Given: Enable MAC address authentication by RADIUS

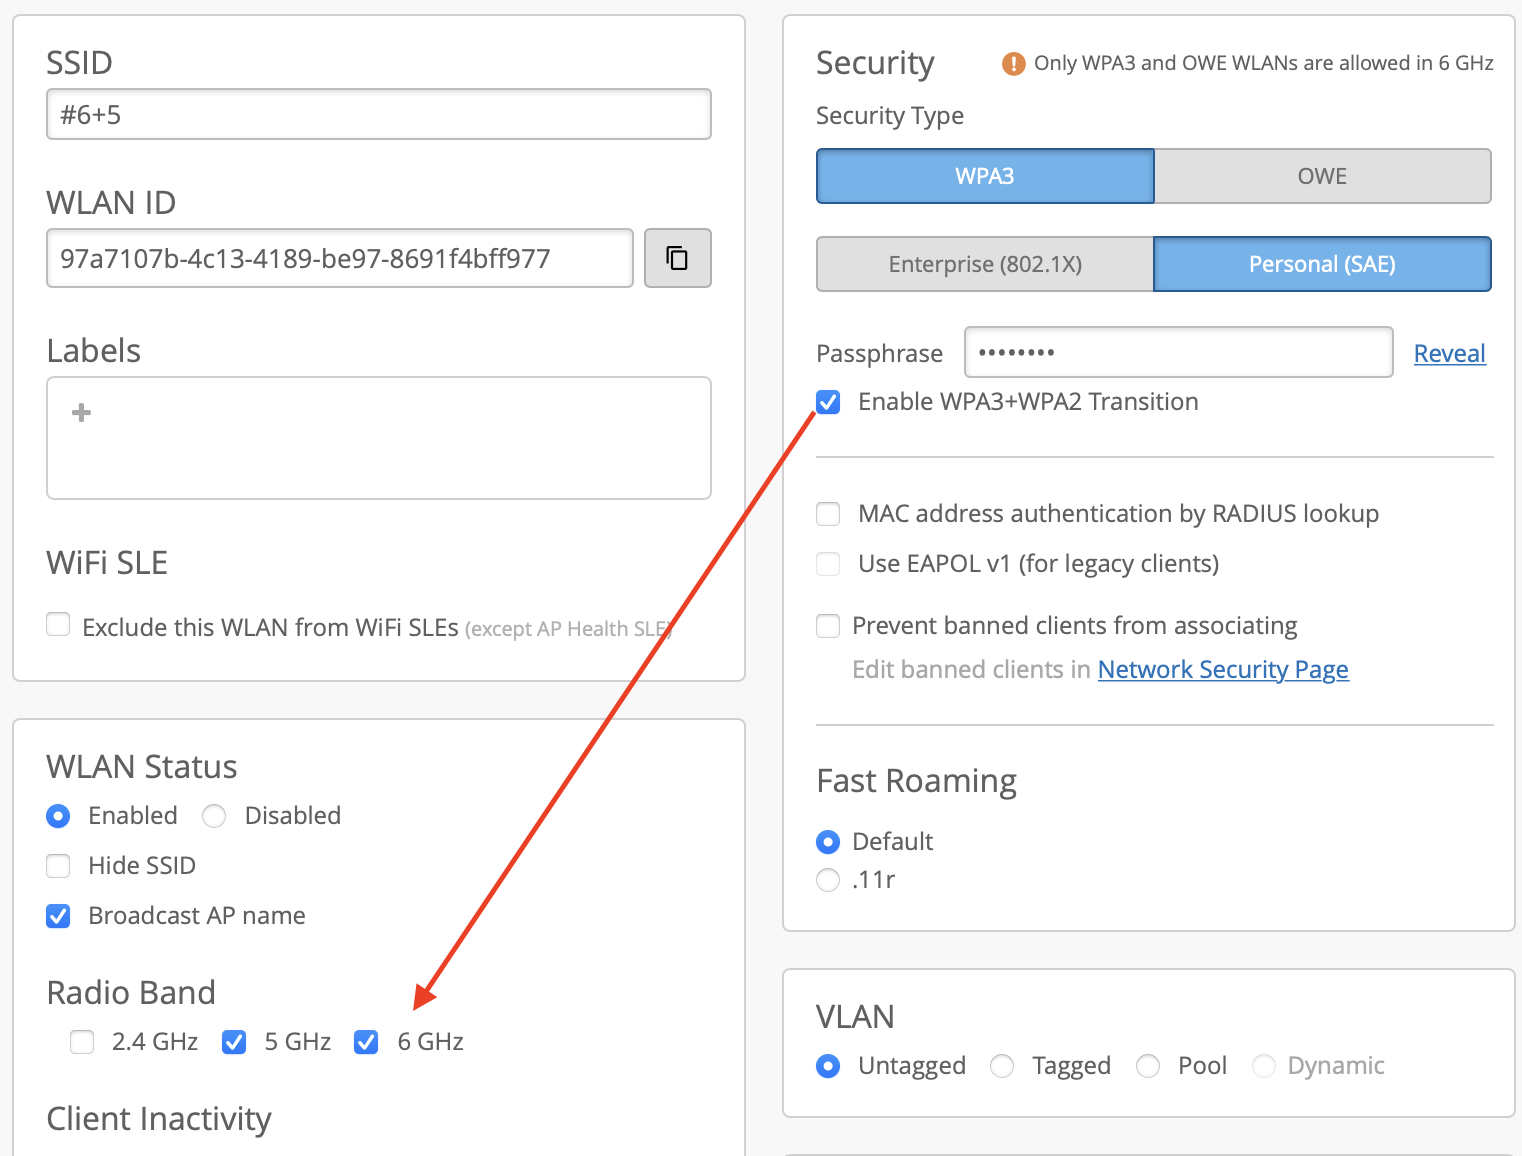Looking at the screenshot, I should (829, 514).
